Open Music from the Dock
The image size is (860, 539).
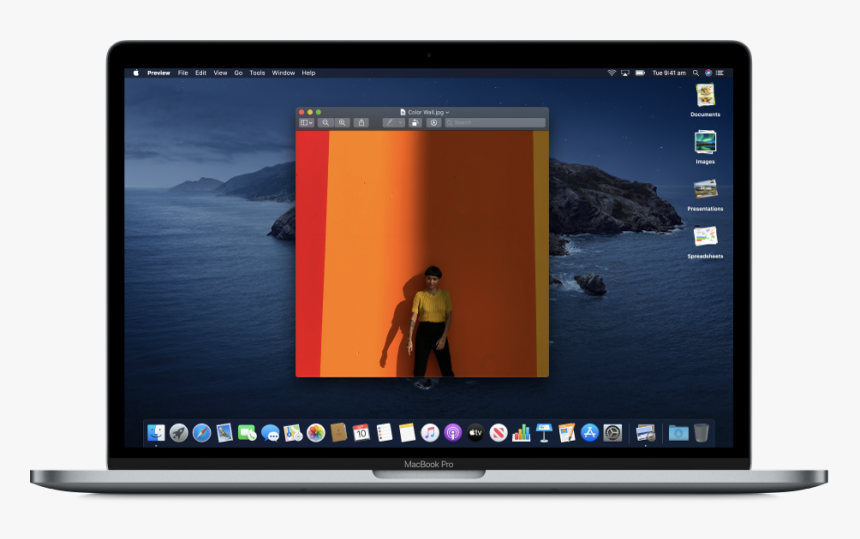pyautogui.click(x=430, y=433)
